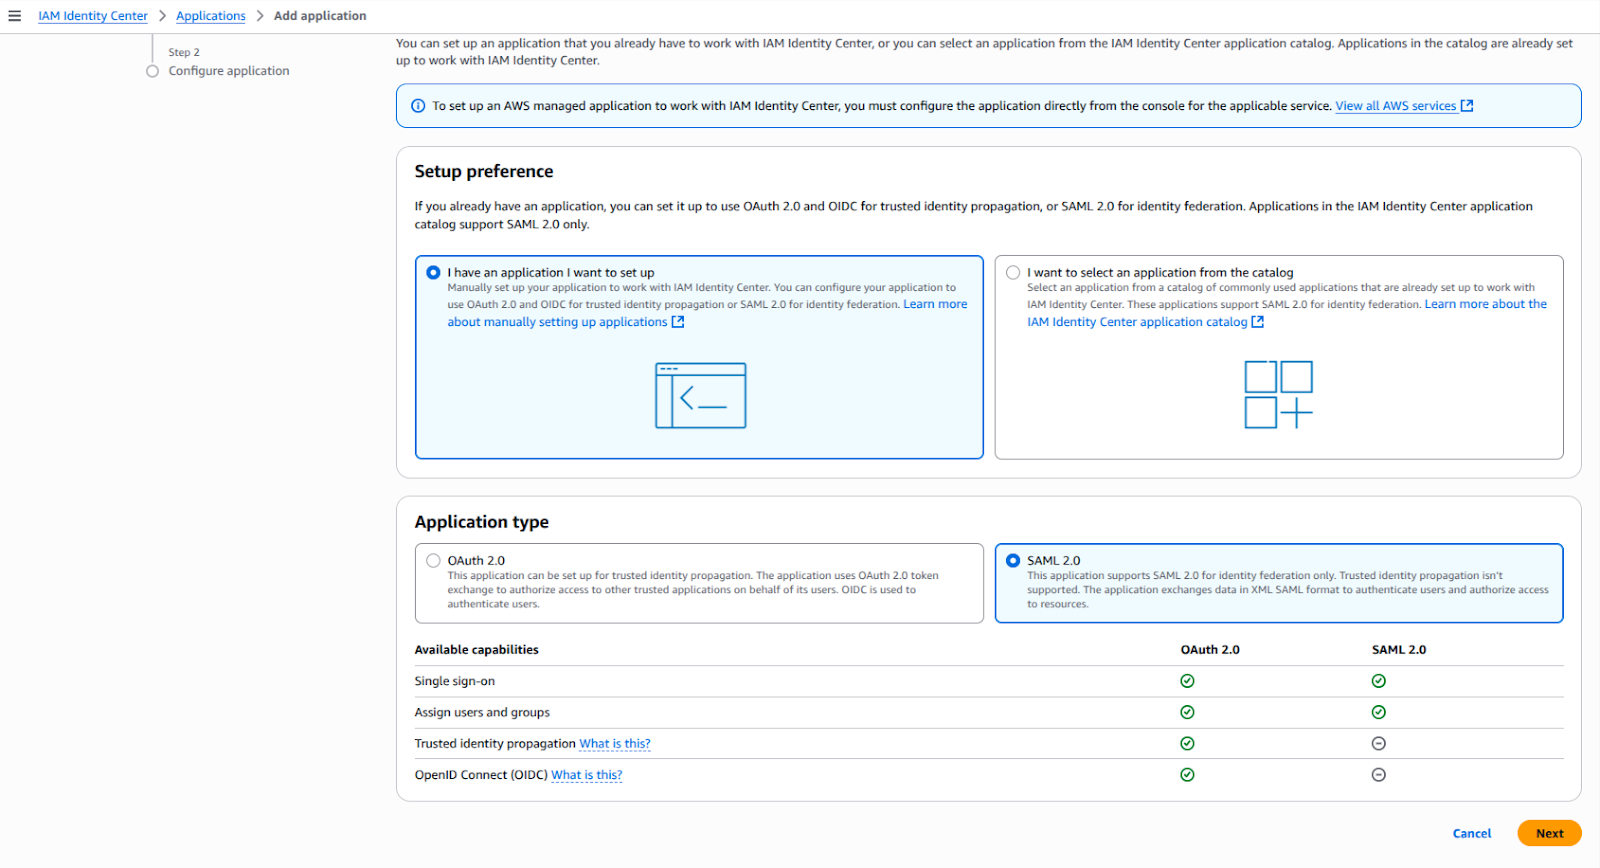Click external link icon after application catalog link
This screenshot has height=868, width=1600.
click(x=1258, y=322)
